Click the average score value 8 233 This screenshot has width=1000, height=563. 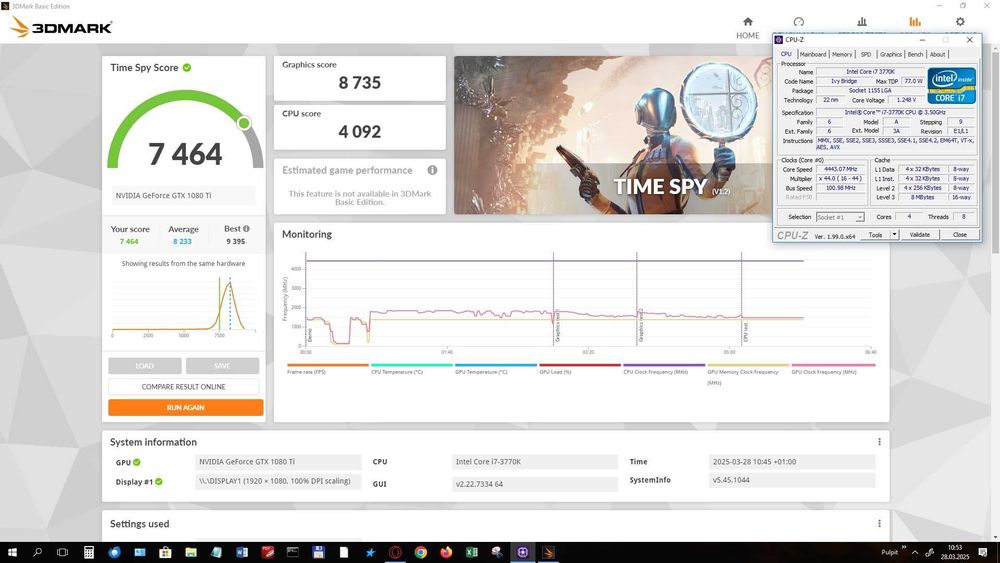[182, 242]
